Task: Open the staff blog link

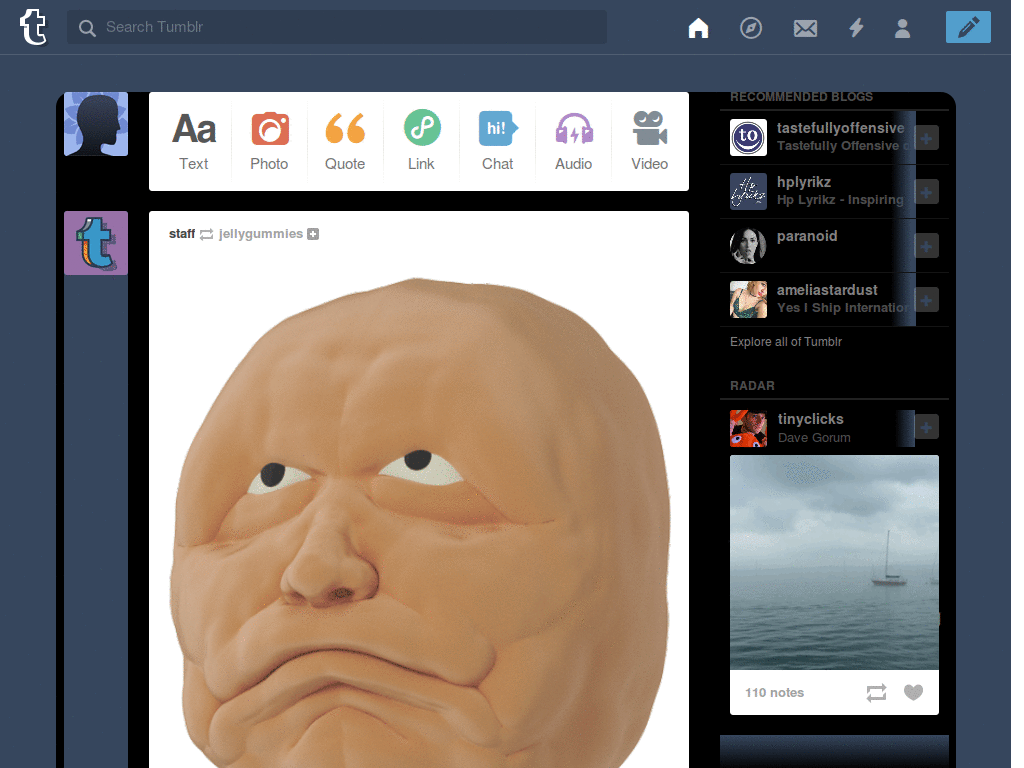Action: coord(182,234)
